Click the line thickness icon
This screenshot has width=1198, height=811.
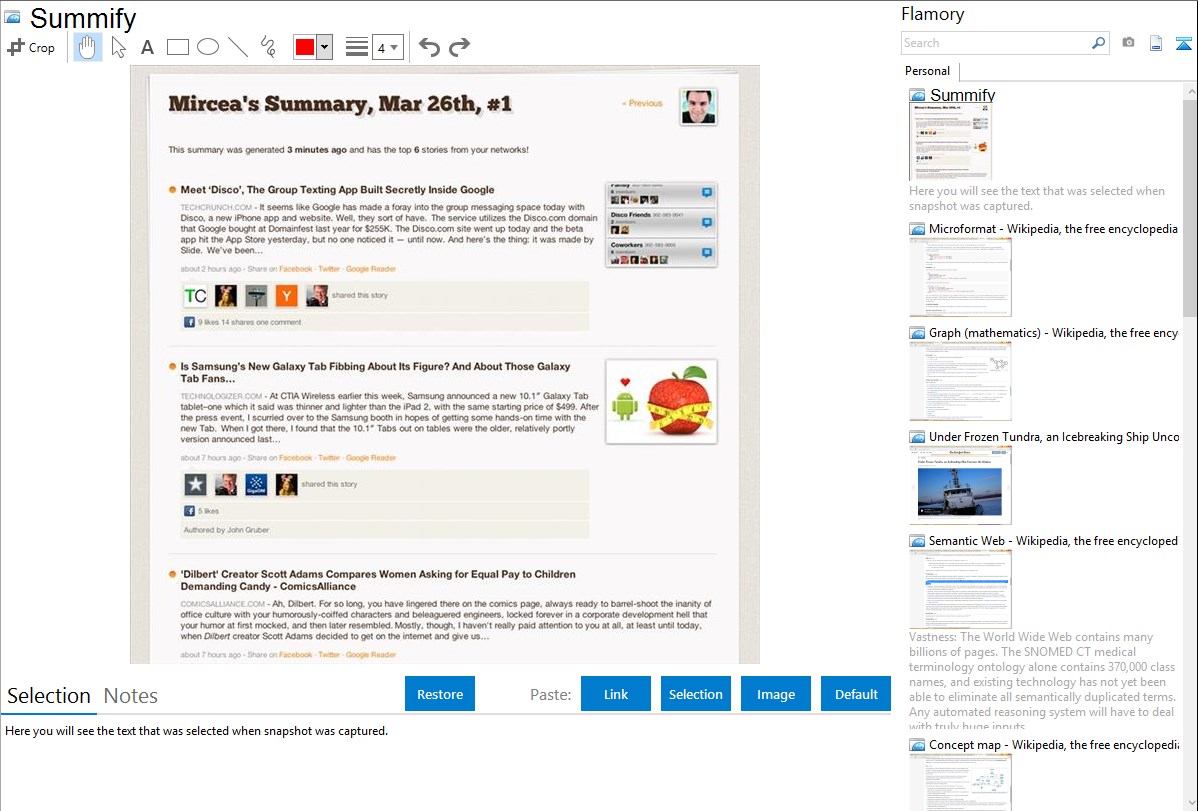(356, 47)
